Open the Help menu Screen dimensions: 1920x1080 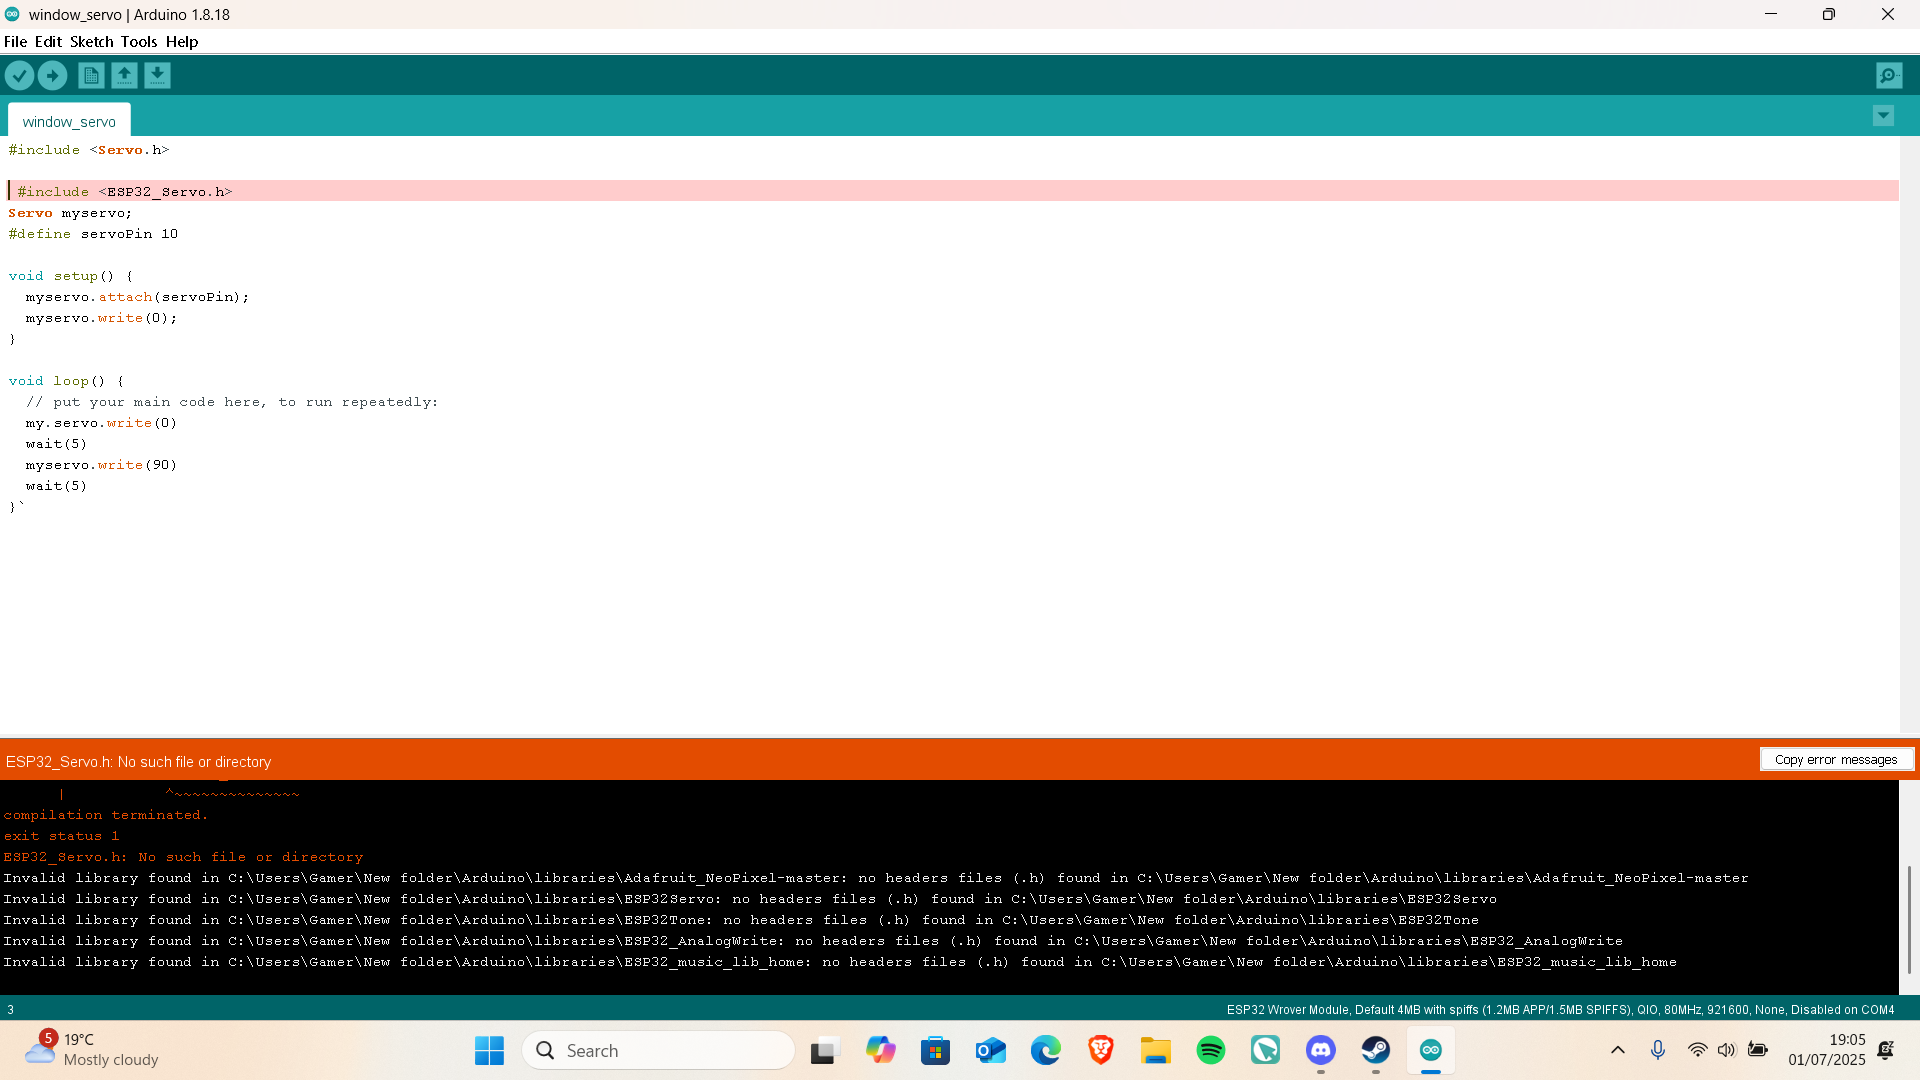(x=182, y=42)
